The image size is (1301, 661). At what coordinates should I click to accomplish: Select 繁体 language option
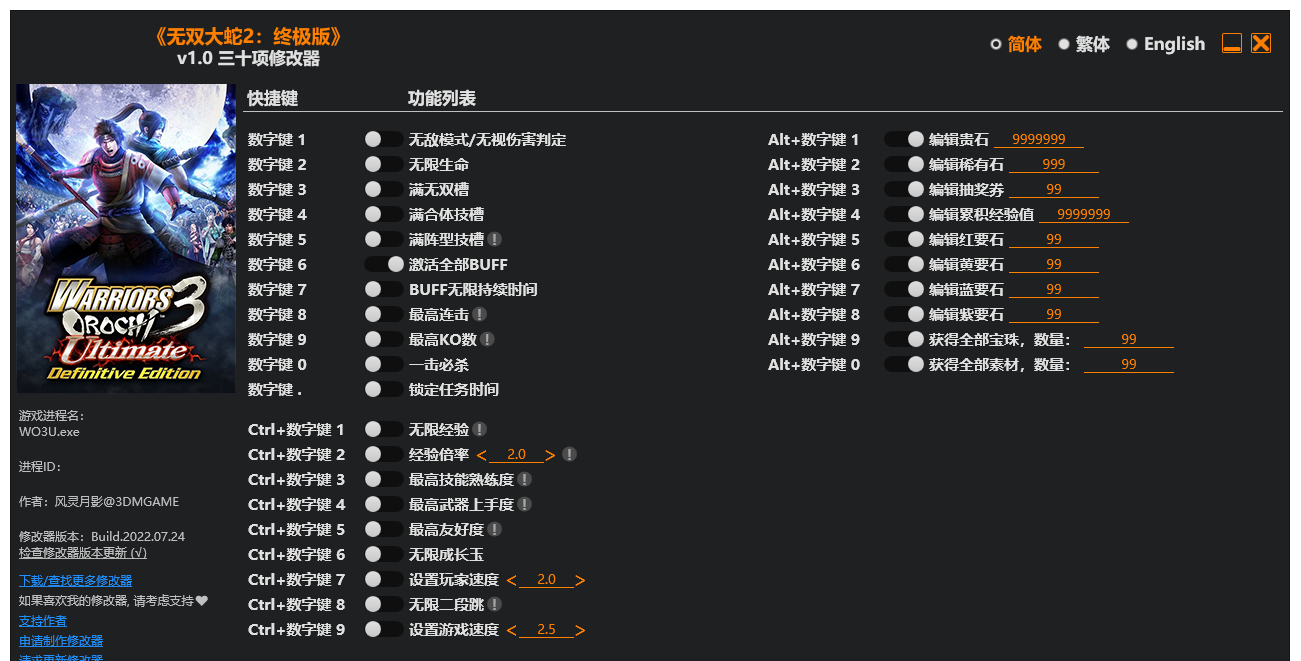tap(1084, 44)
